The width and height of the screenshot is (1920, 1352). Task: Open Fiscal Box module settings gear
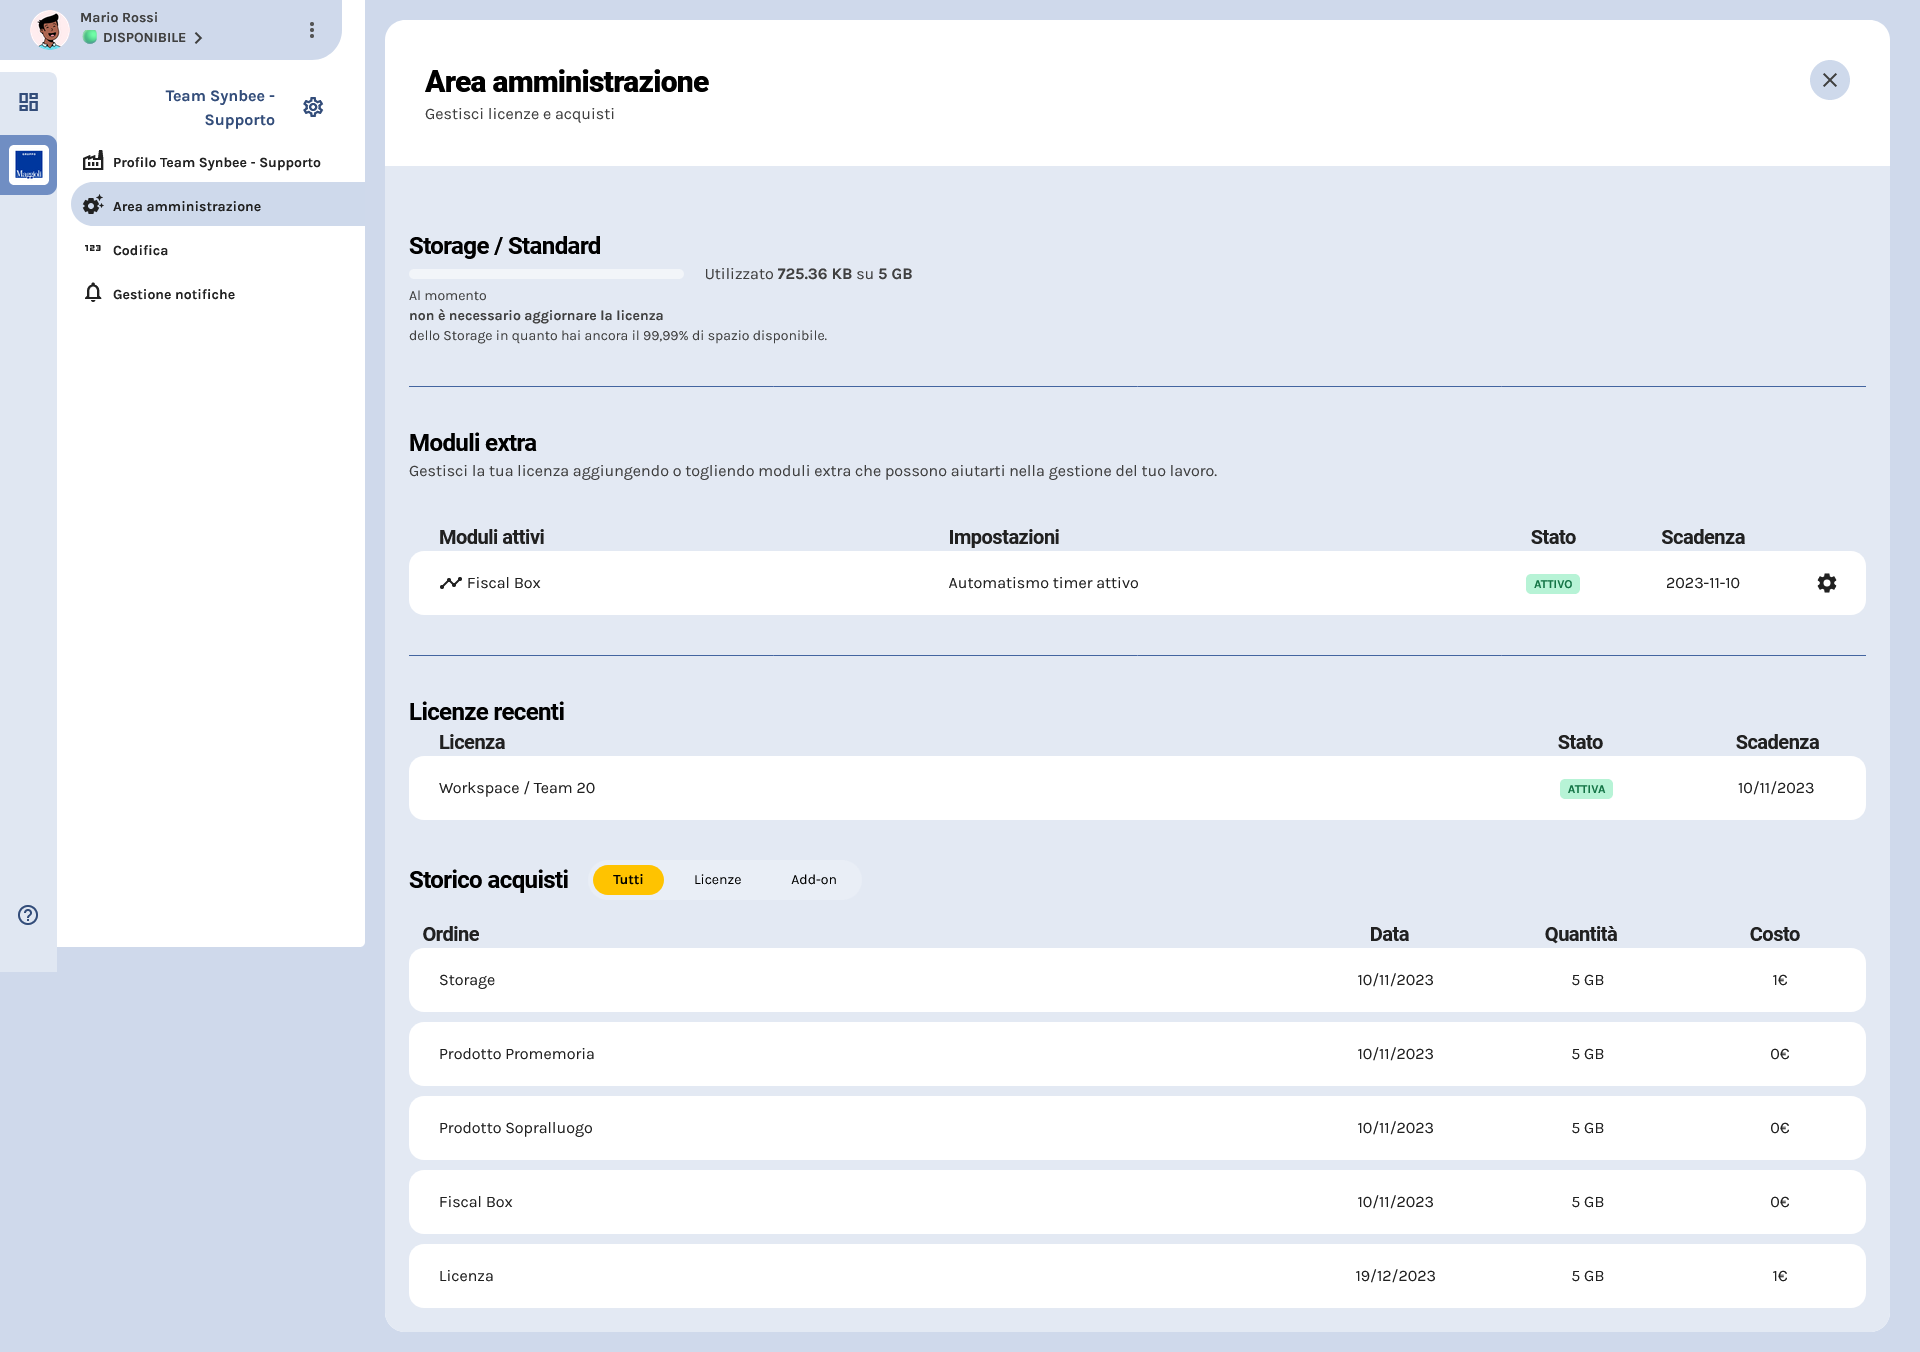tap(1826, 583)
